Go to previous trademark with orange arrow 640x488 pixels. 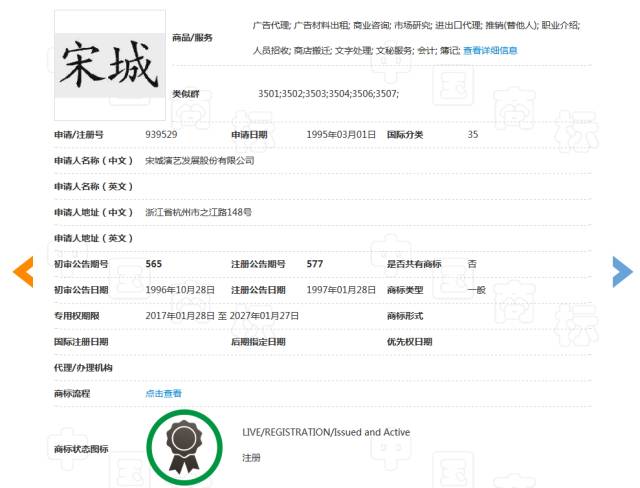tap(23, 272)
